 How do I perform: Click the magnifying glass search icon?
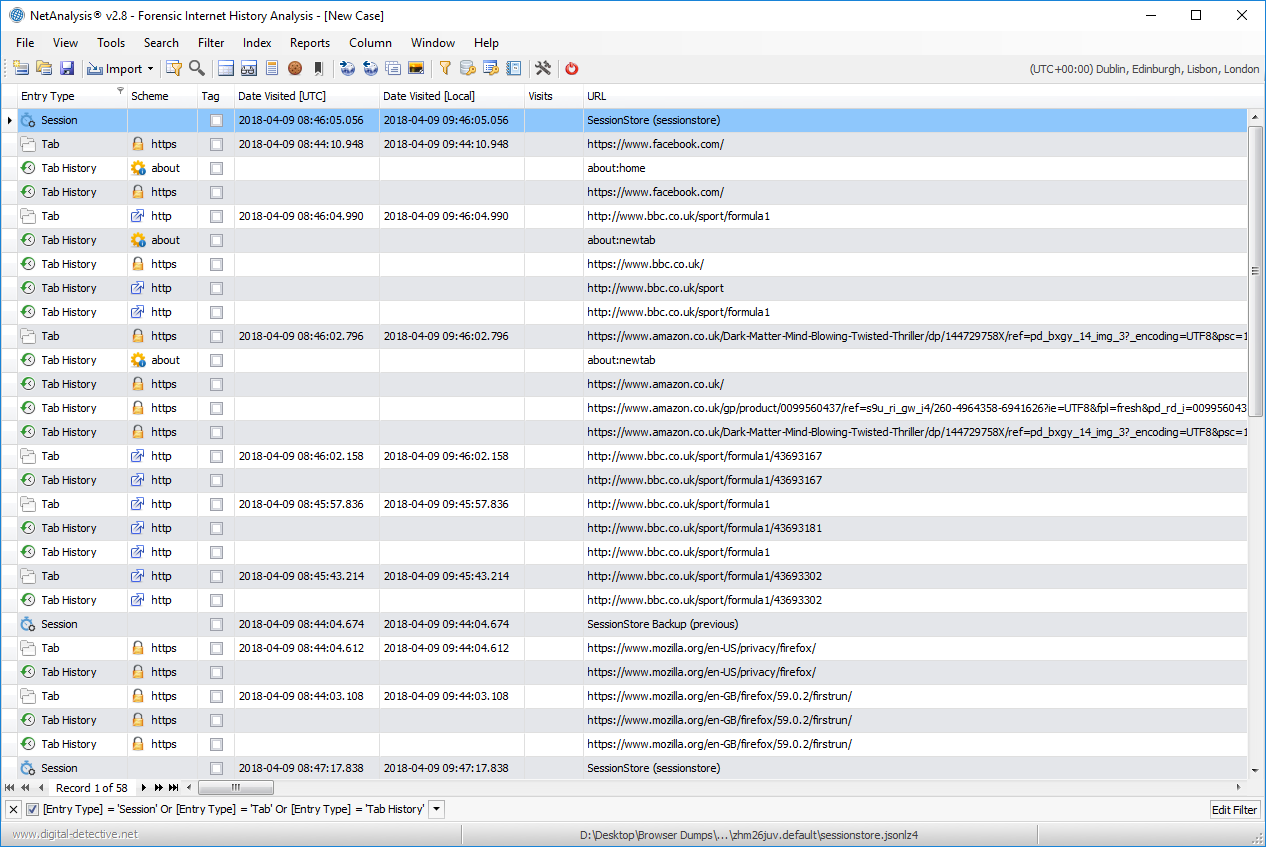coord(197,69)
